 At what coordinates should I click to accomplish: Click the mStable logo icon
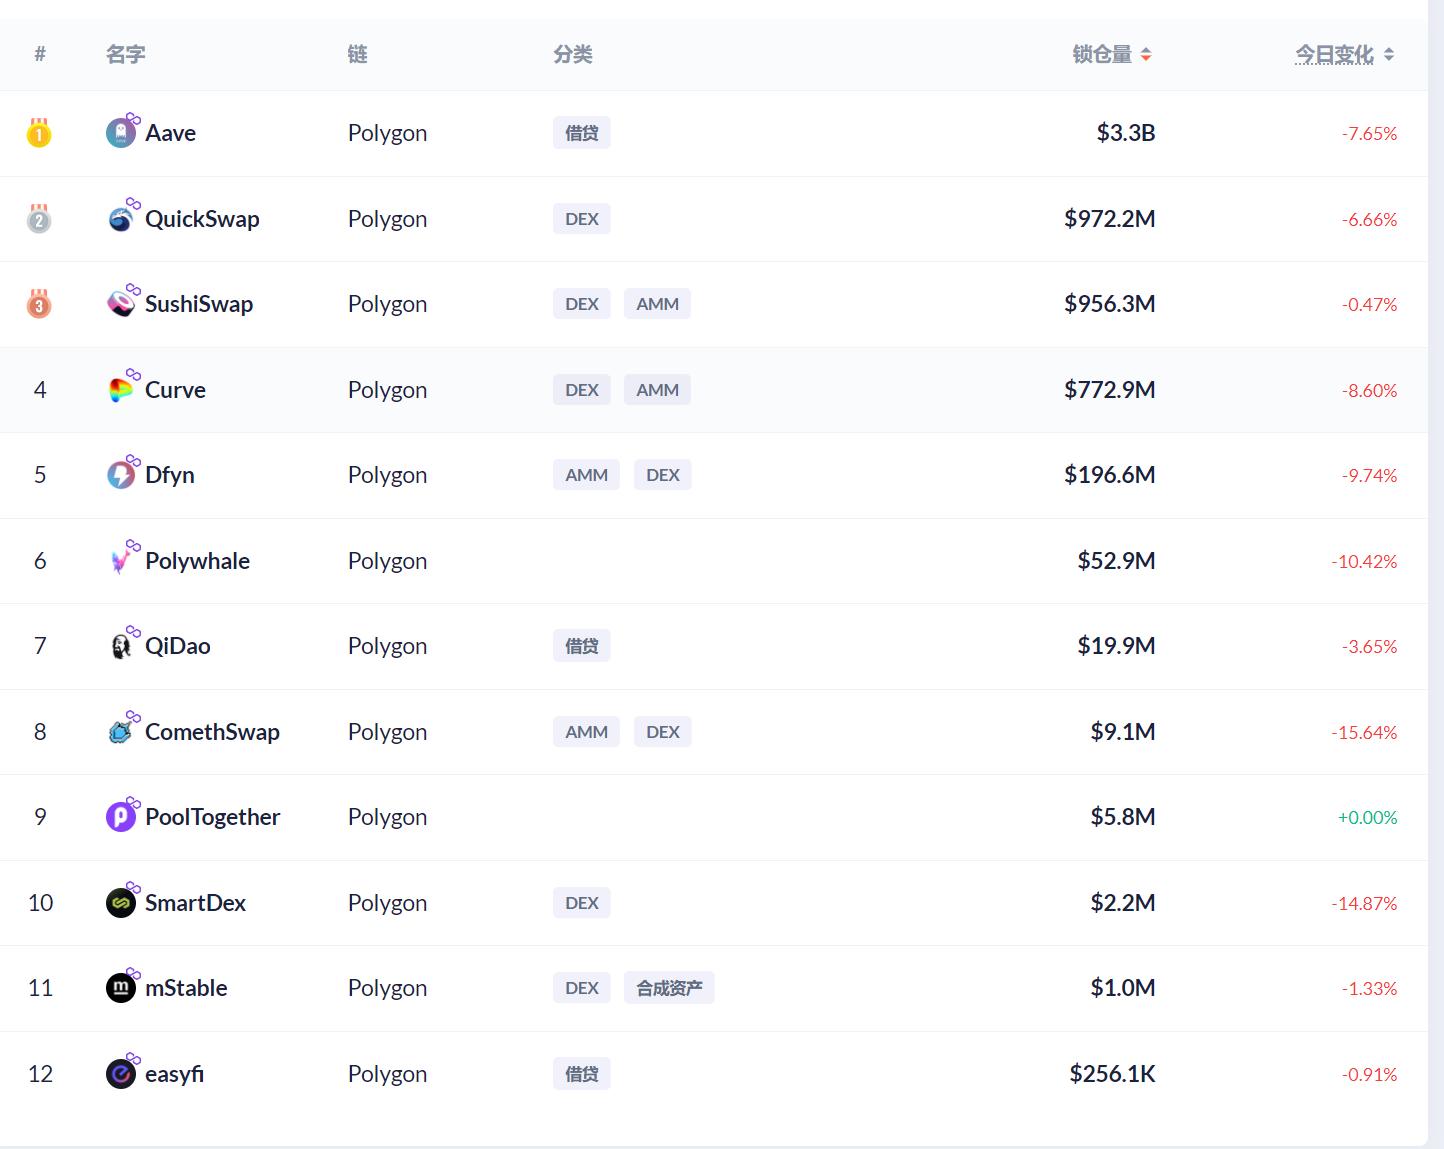121,988
